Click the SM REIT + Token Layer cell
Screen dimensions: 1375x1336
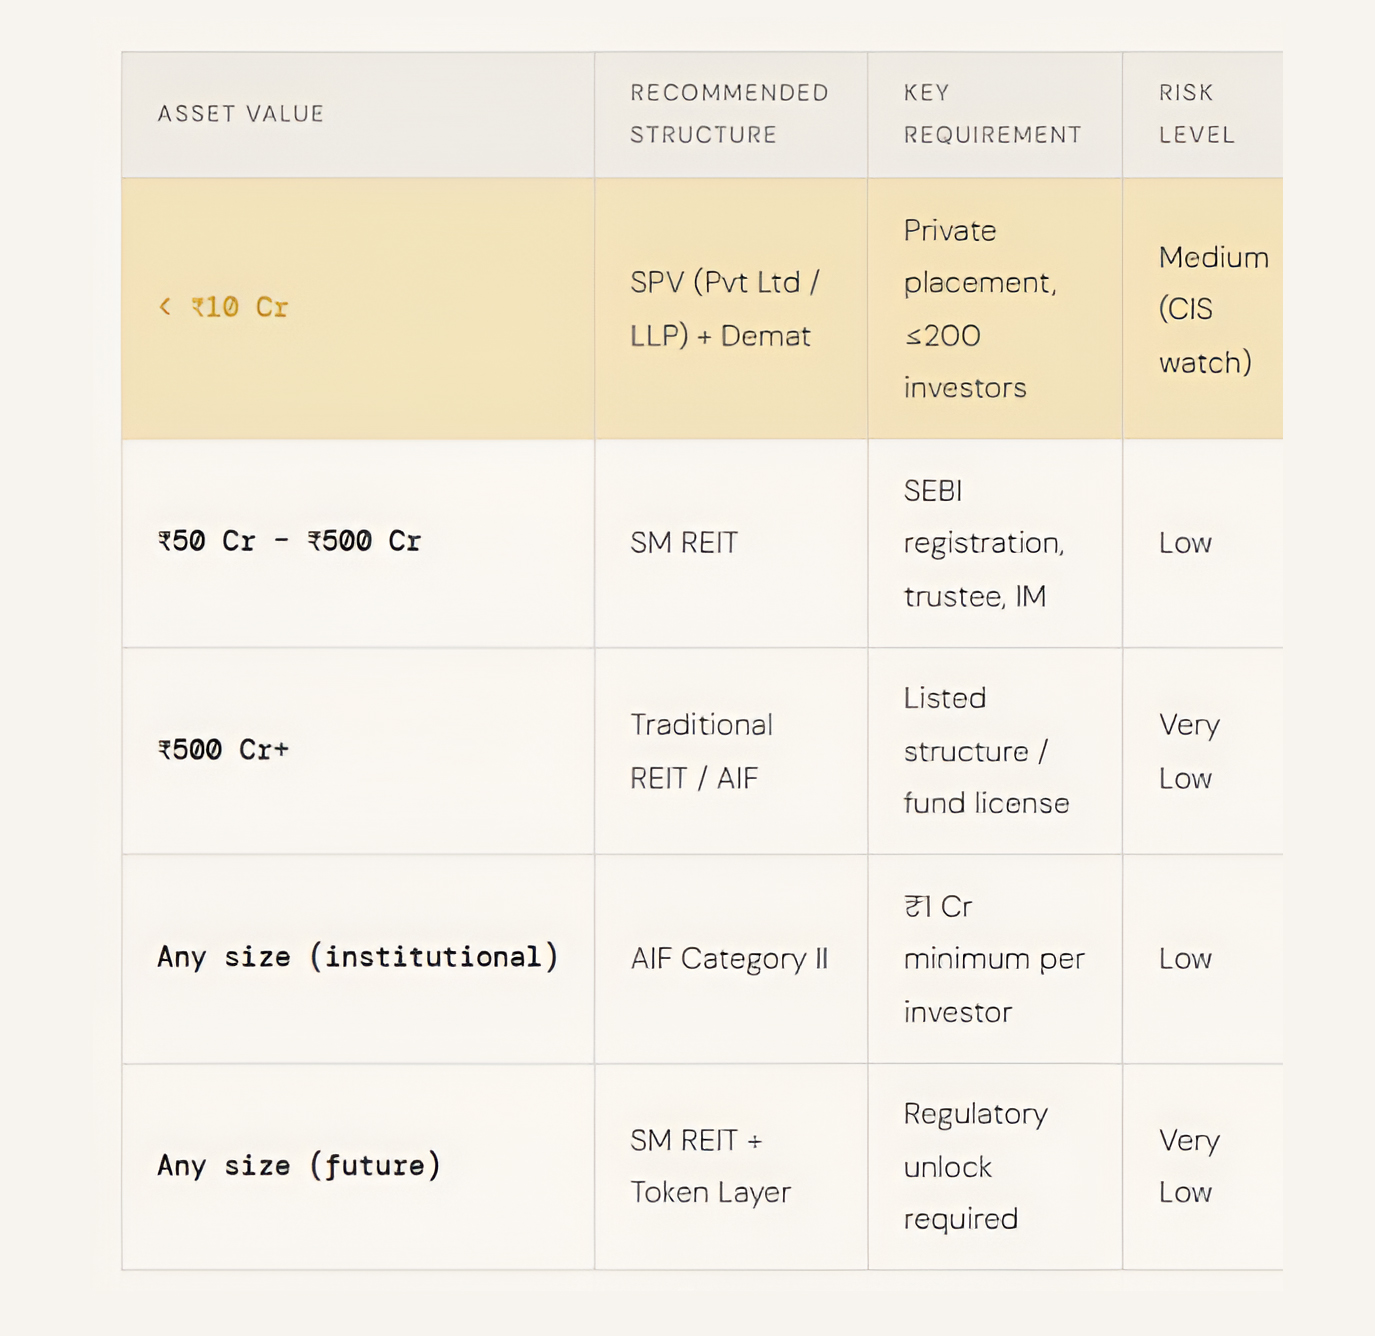(710, 1165)
